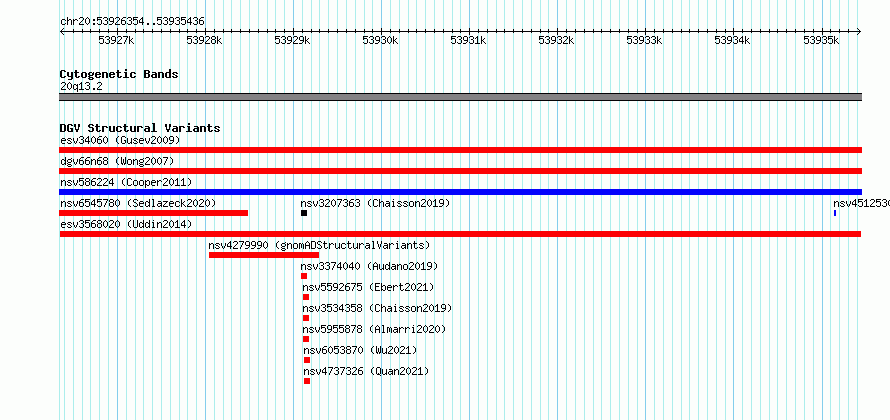Select the small blue nsv4512530 marker

pos(835,213)
